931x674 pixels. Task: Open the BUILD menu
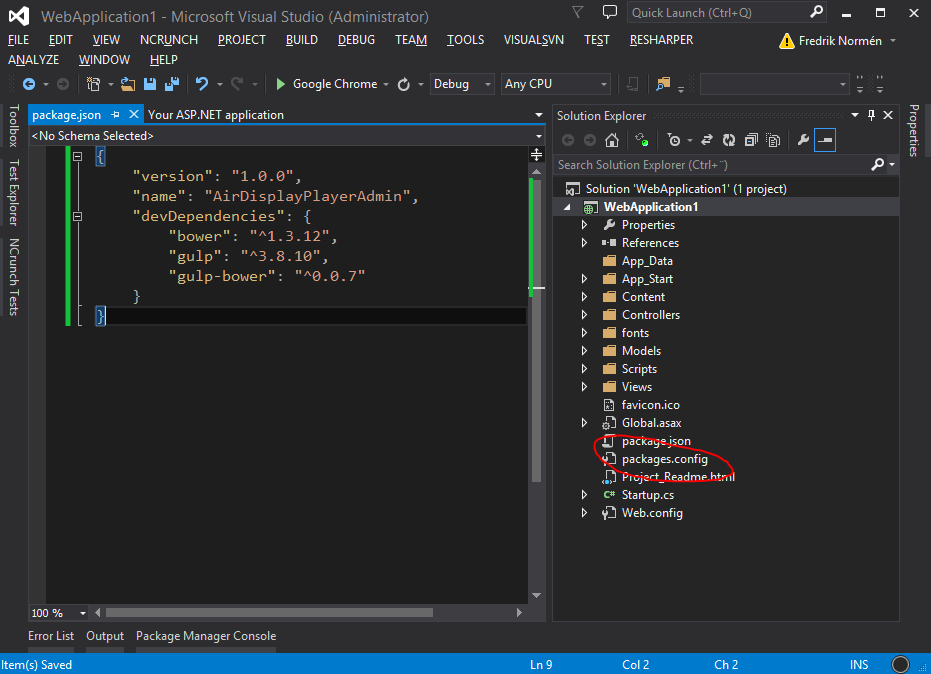click(302, 40)
